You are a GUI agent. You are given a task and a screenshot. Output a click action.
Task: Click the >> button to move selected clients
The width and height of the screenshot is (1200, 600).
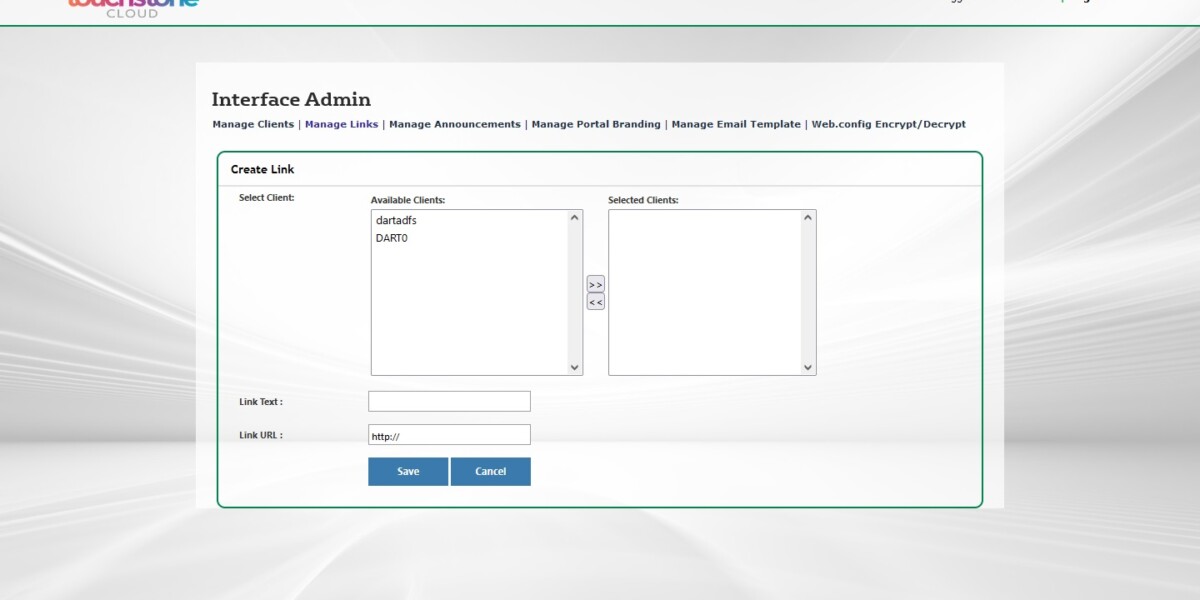coord(595,284)
